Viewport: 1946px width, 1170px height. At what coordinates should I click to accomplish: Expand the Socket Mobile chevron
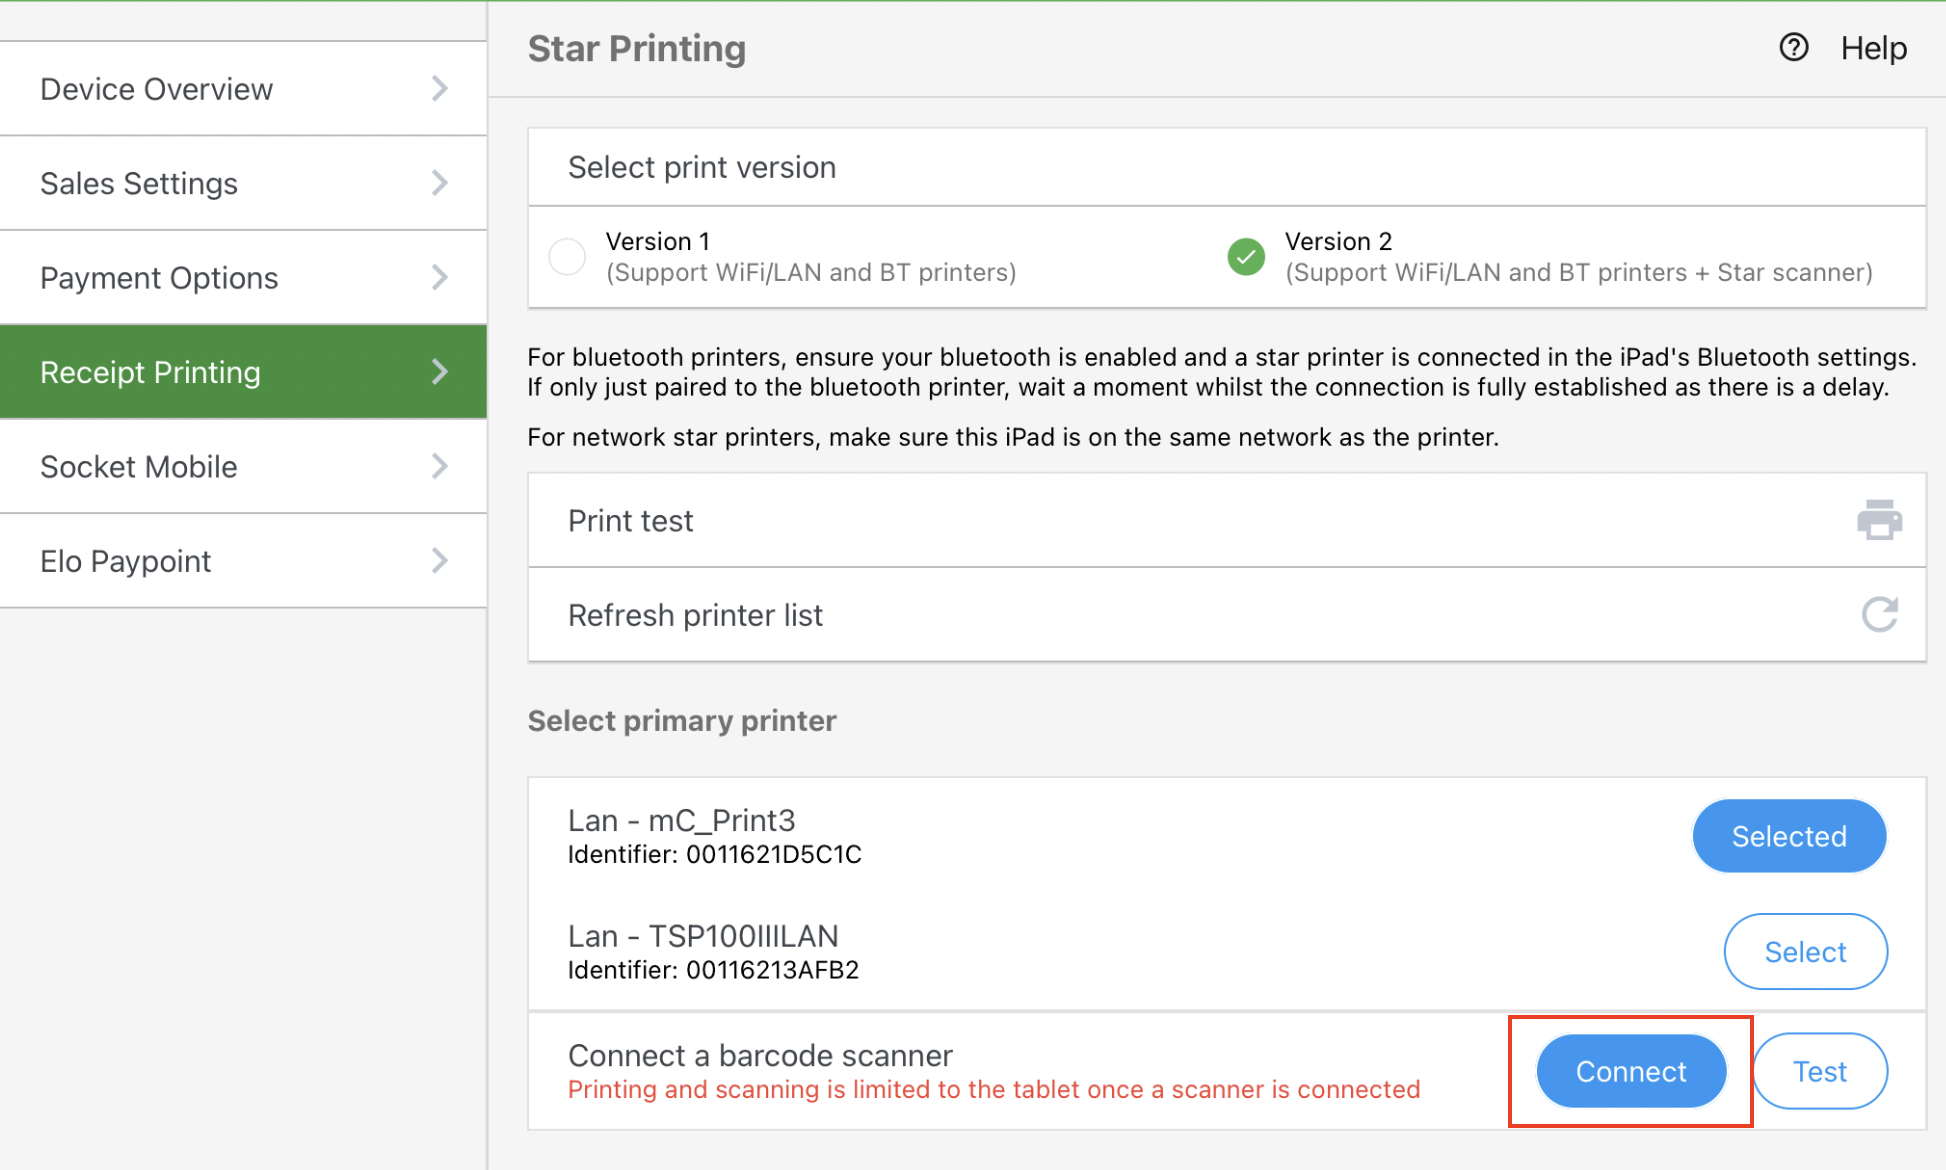[x=440, y=465]
